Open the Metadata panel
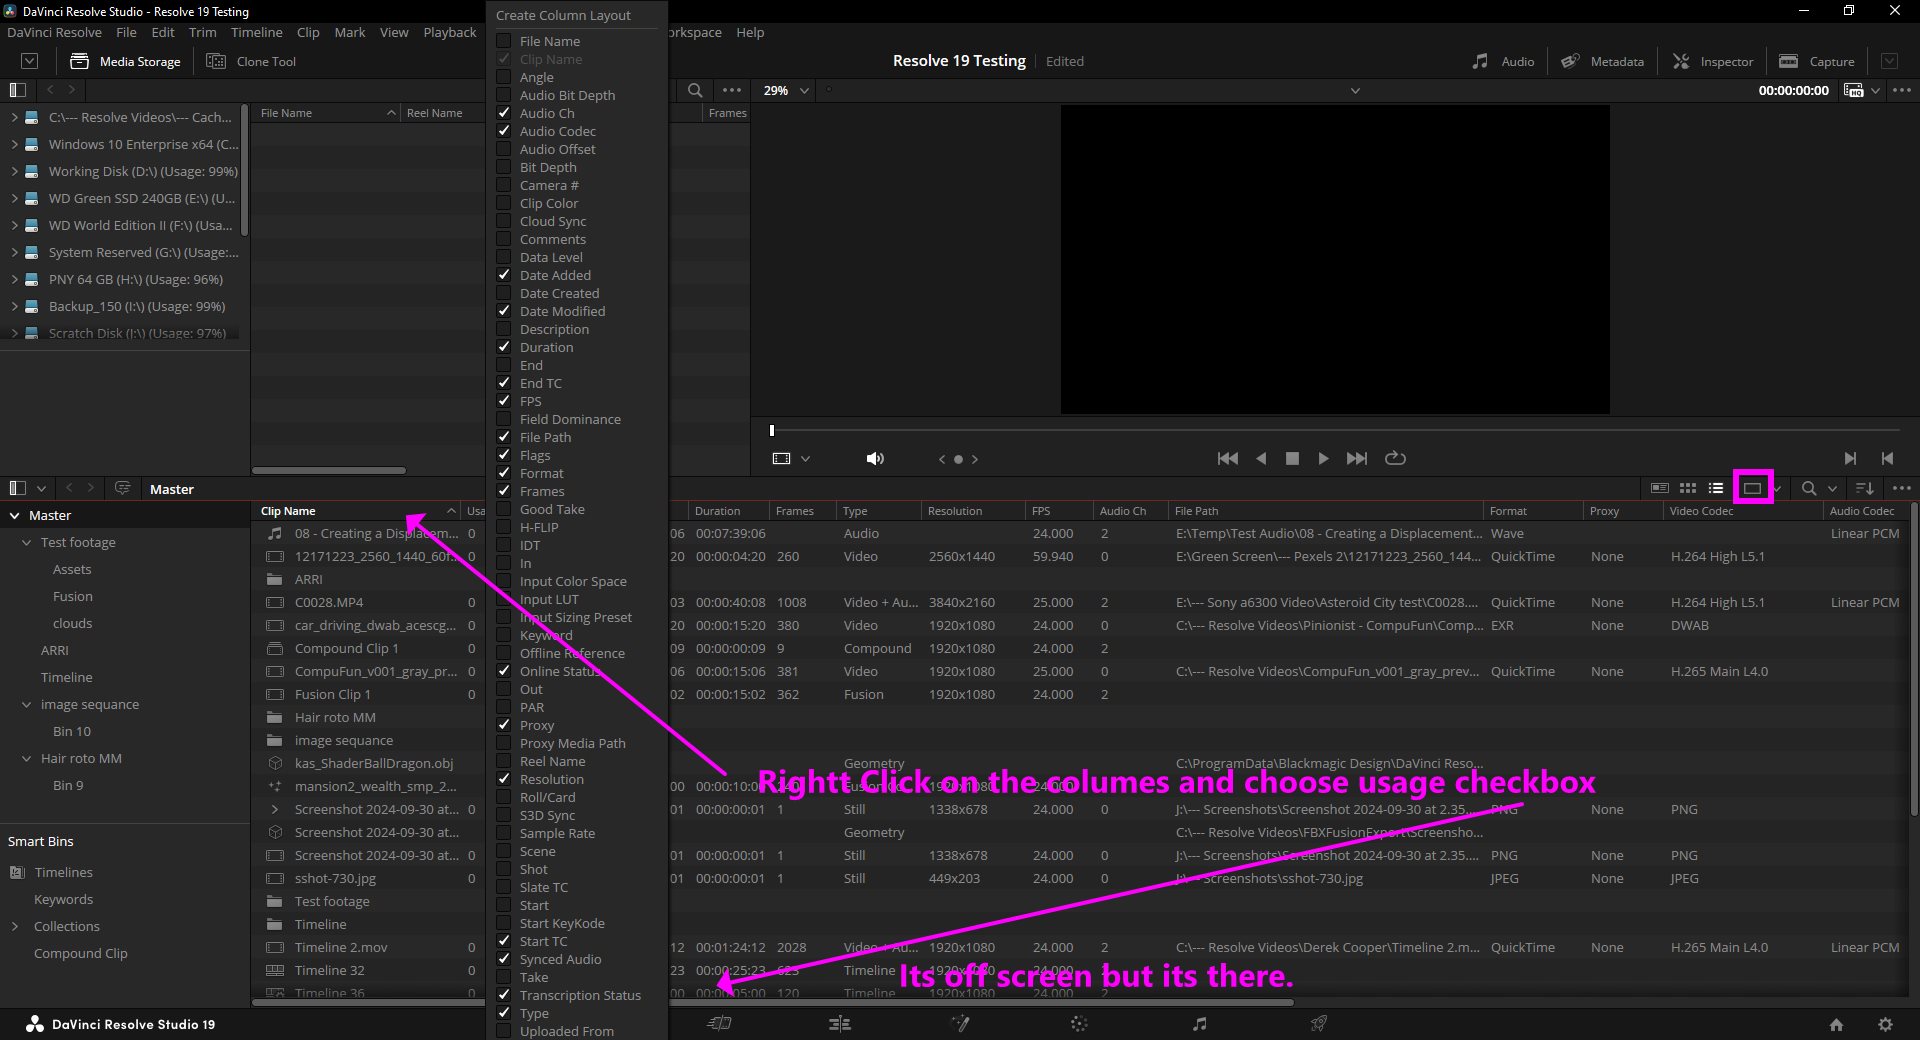The height and width of the screenshot is (1040, 1920). pos(1603,61)
